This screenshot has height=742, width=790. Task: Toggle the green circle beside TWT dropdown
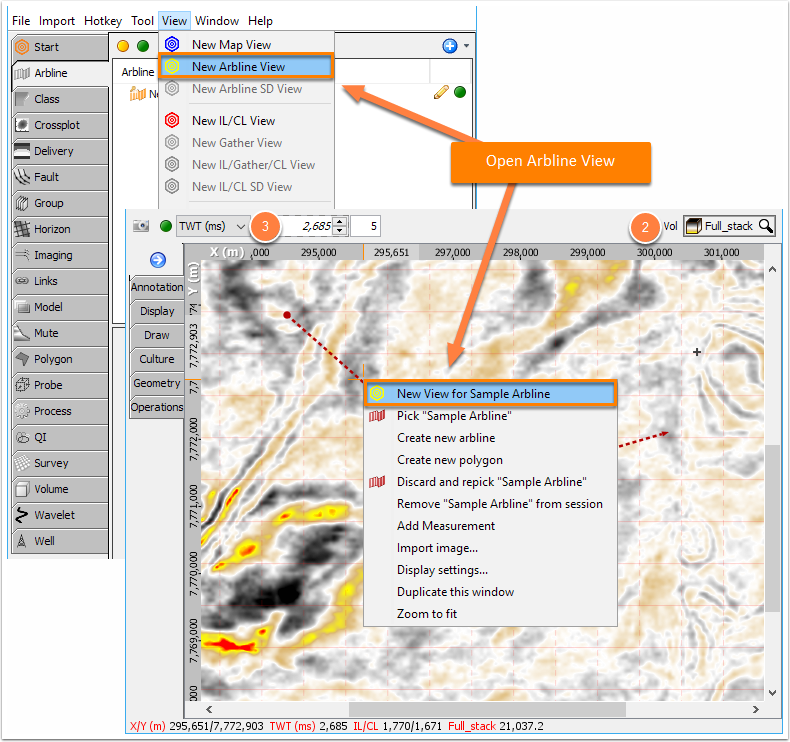166,226
